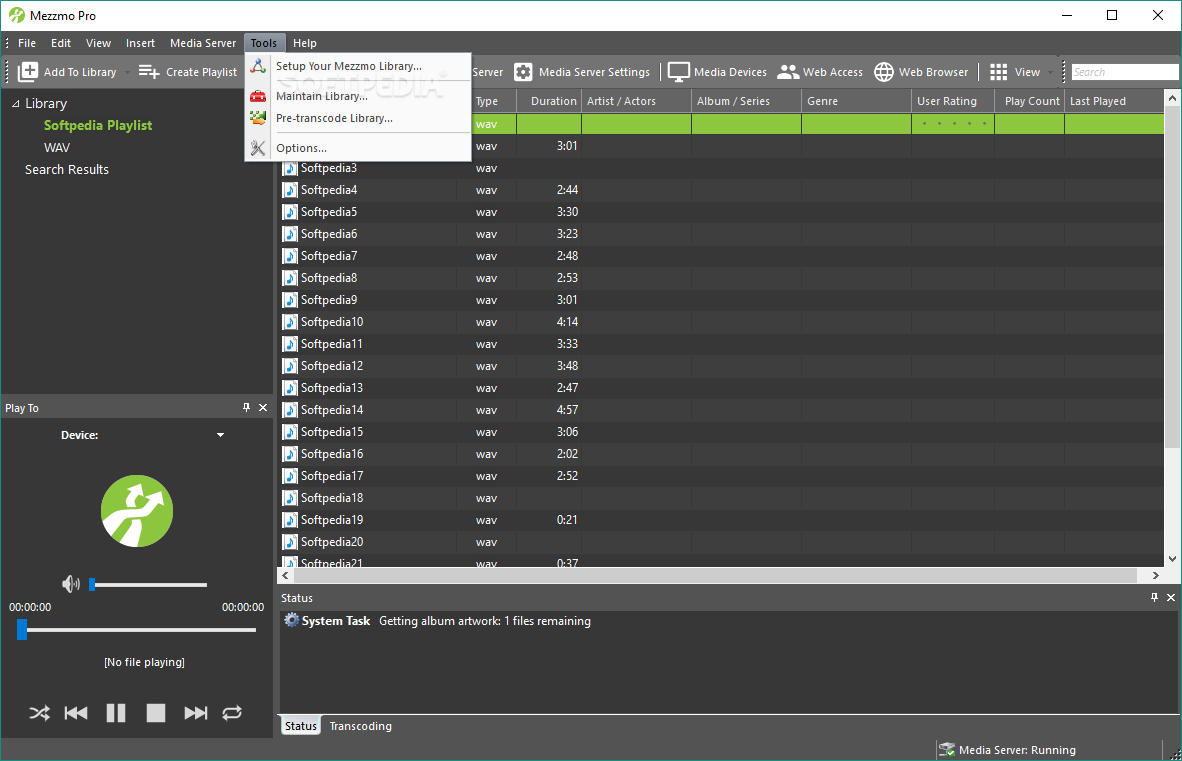Image resolution: width=1182 pixels, height=761 pixels.
Task: Sort by User Rating column
Action: [953, 101]
